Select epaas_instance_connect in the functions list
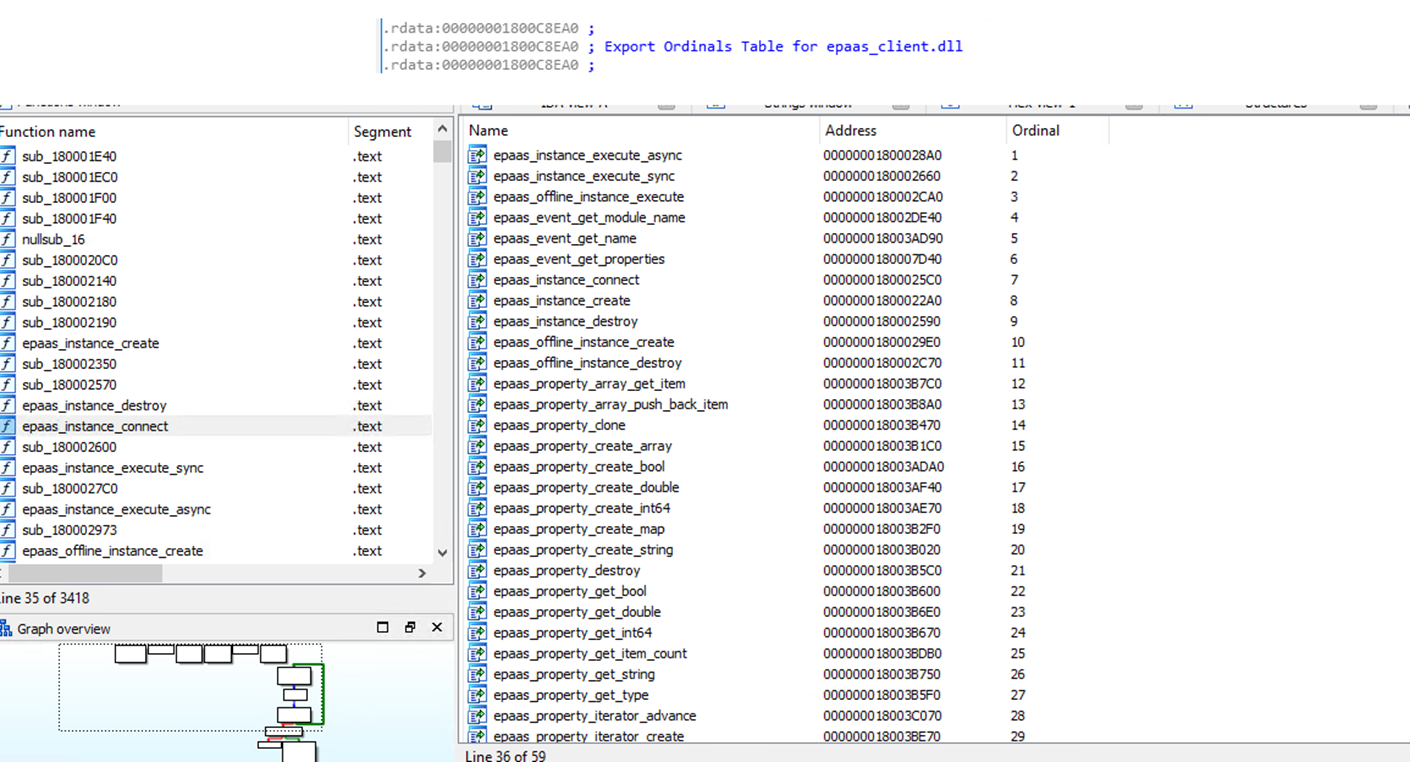 click(95, 426)
